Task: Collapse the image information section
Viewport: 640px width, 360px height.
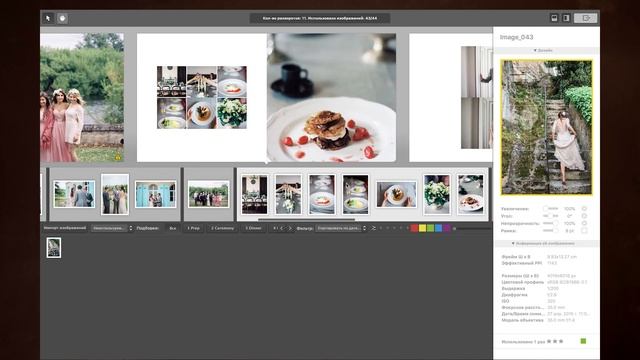Action: (x=546, y=243)
